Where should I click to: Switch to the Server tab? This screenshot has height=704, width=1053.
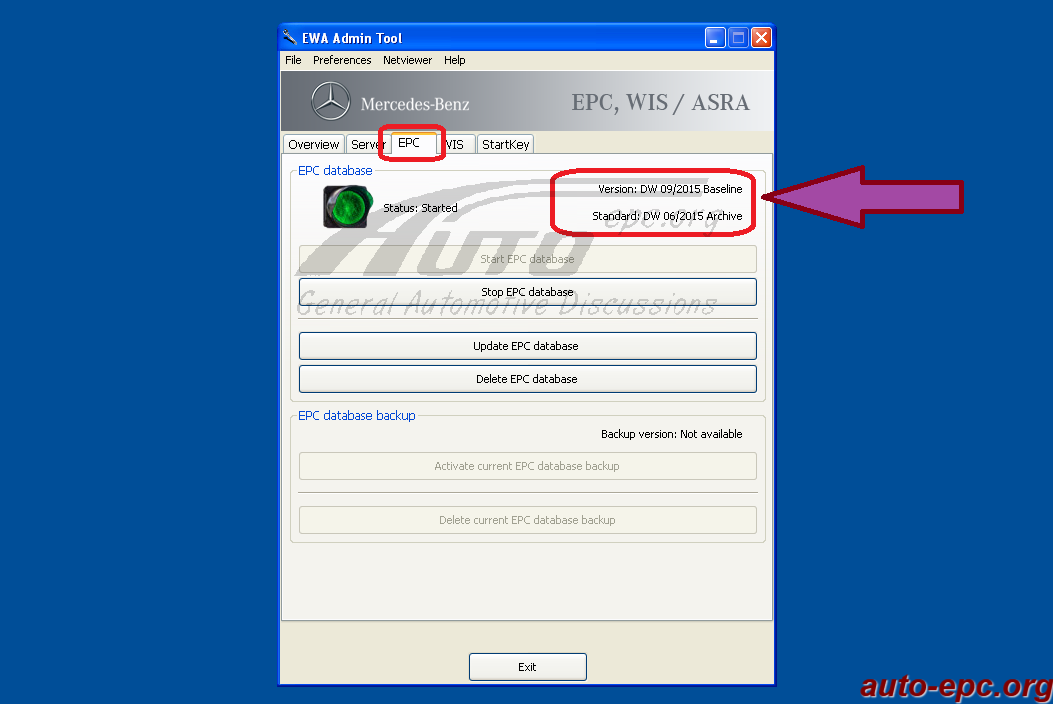(367, 144)
